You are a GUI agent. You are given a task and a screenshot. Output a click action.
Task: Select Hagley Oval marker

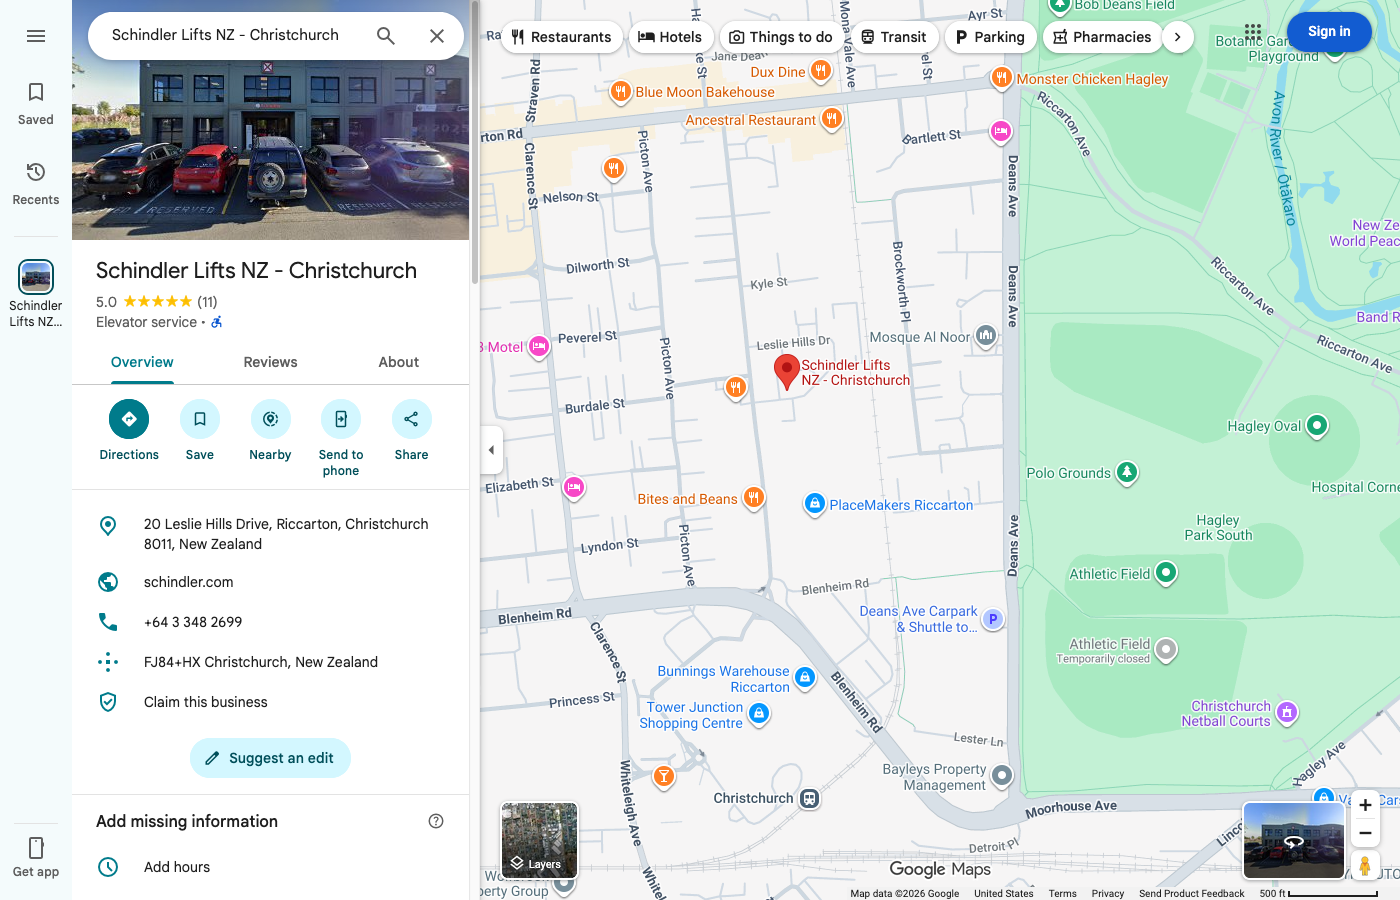(1317, 426)
